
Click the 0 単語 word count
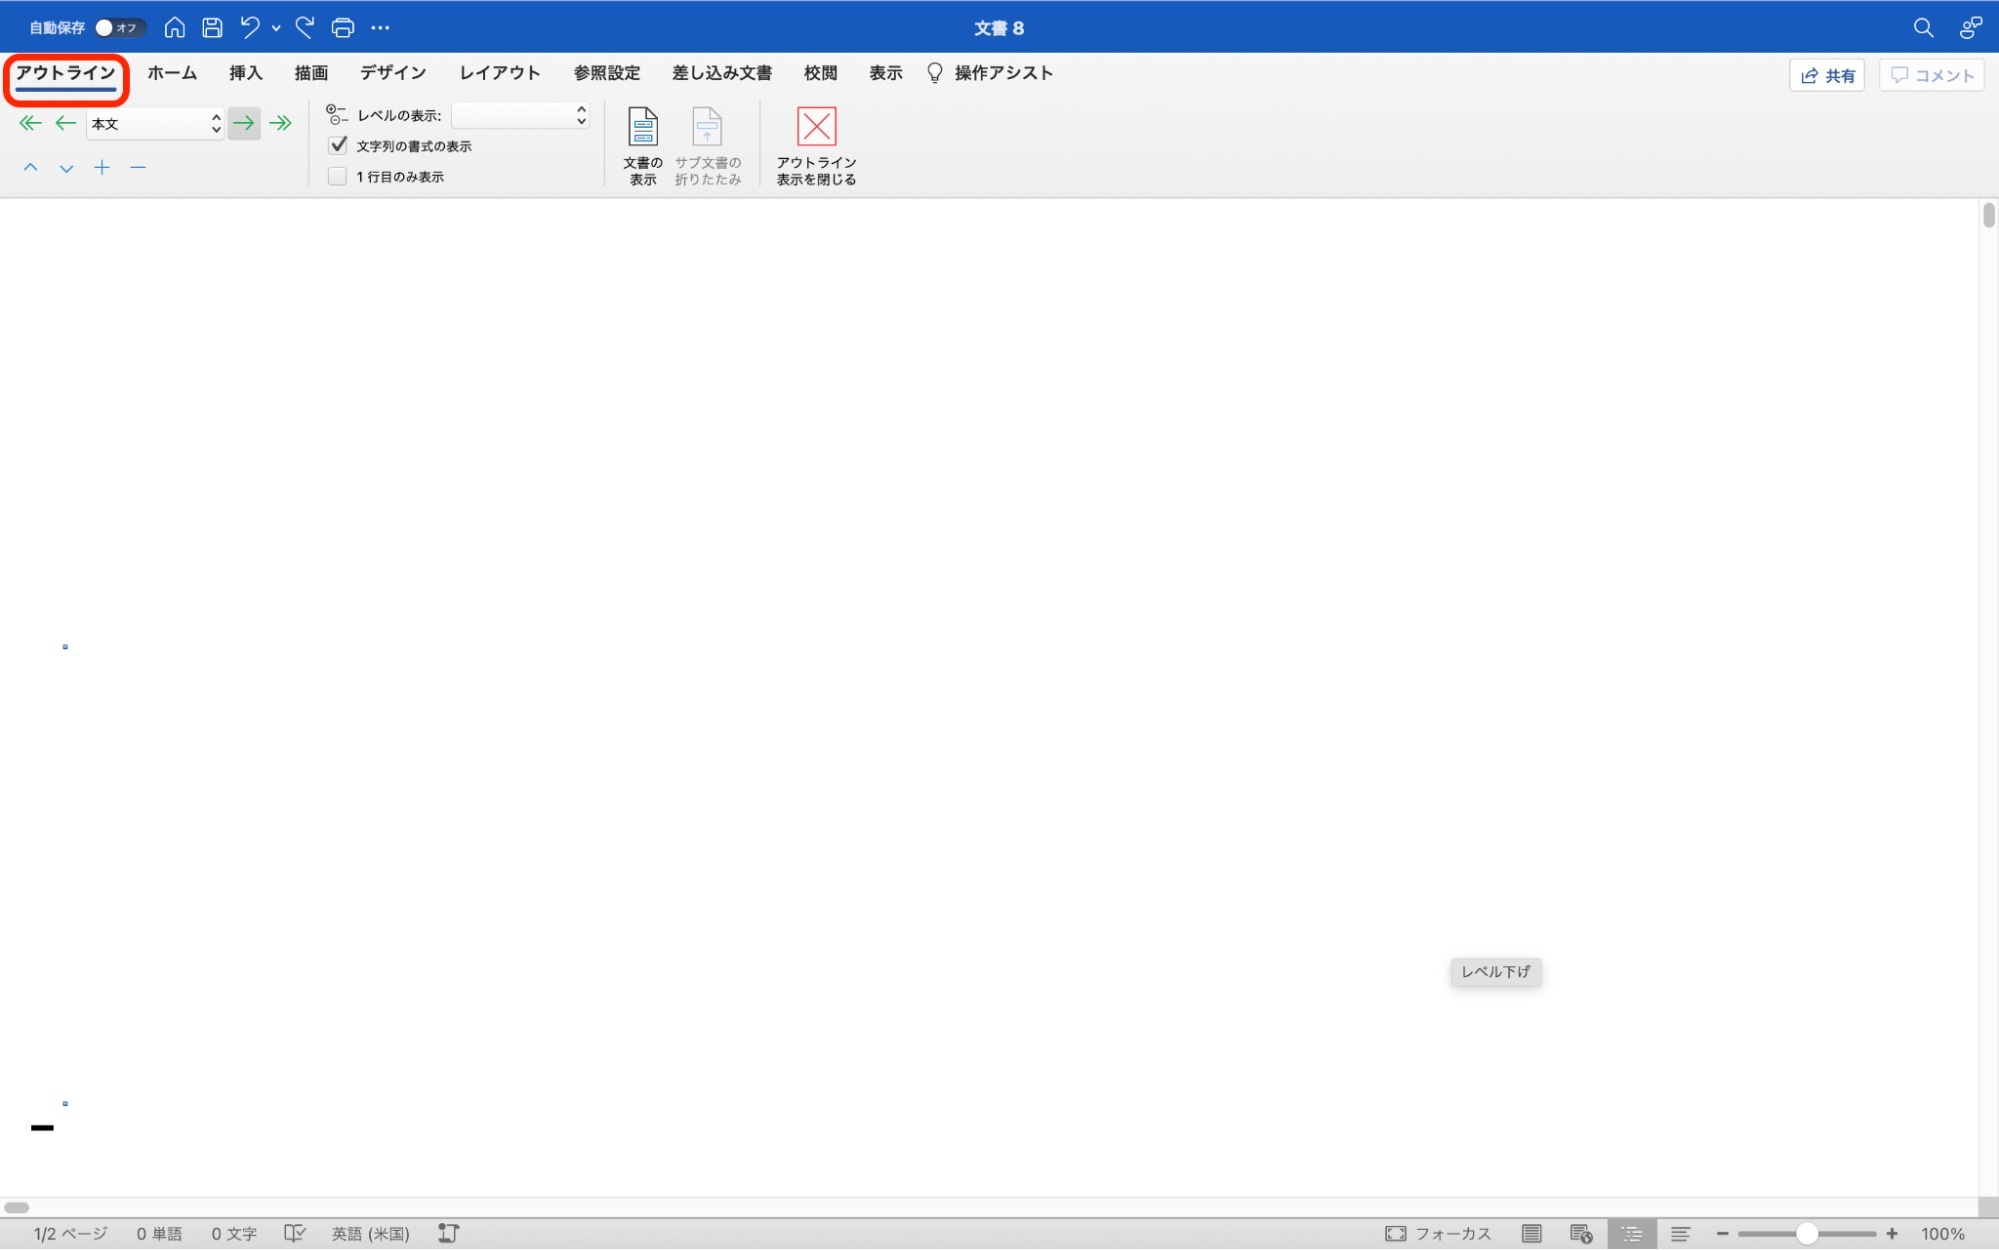pos(159,1234)
